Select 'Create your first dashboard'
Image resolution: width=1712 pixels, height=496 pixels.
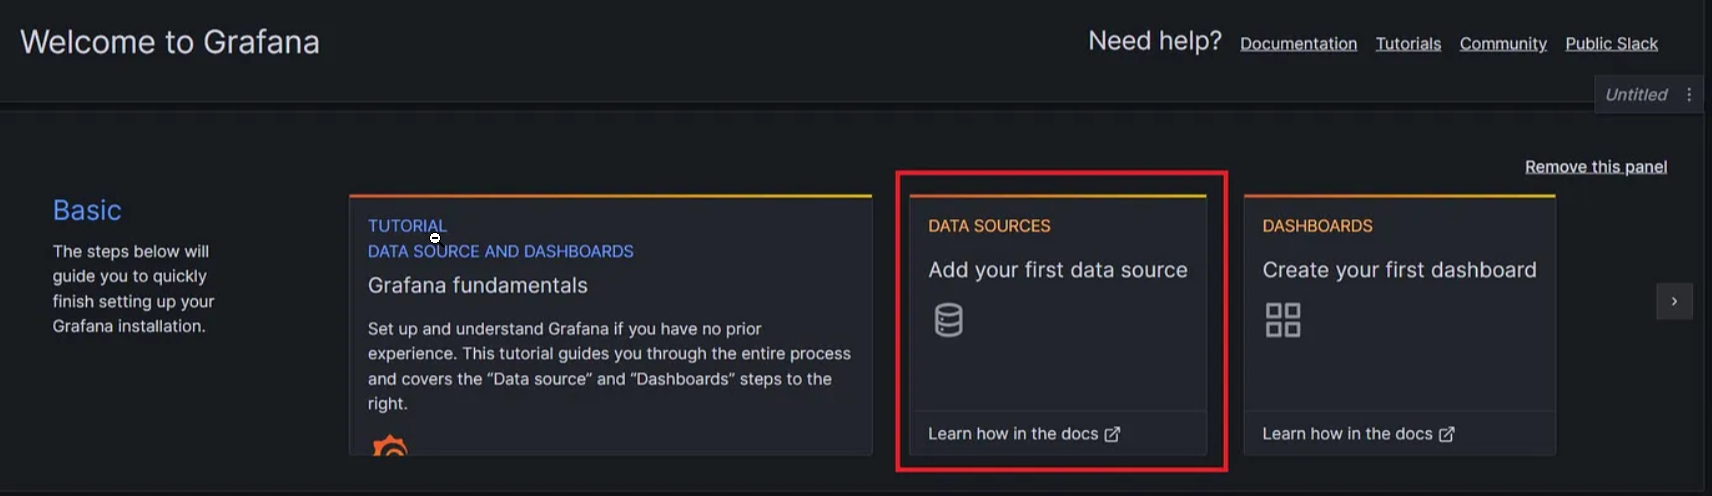pos(1398,270)
